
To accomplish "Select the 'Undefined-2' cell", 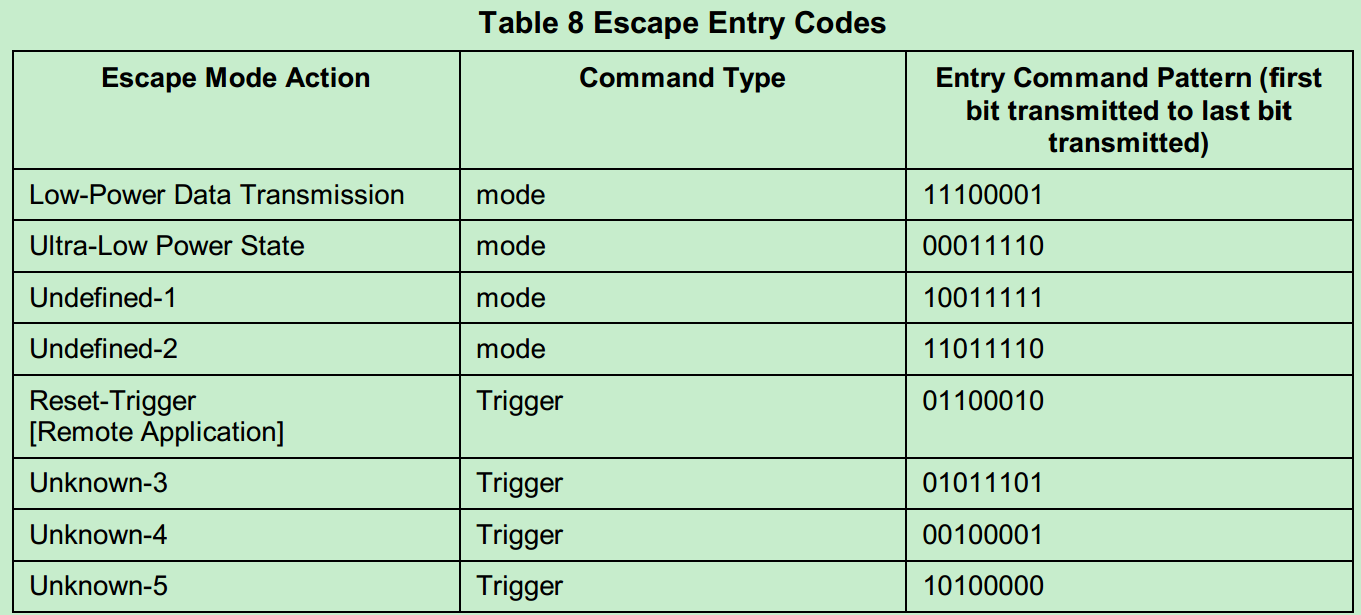I will [x=103, y=349].
